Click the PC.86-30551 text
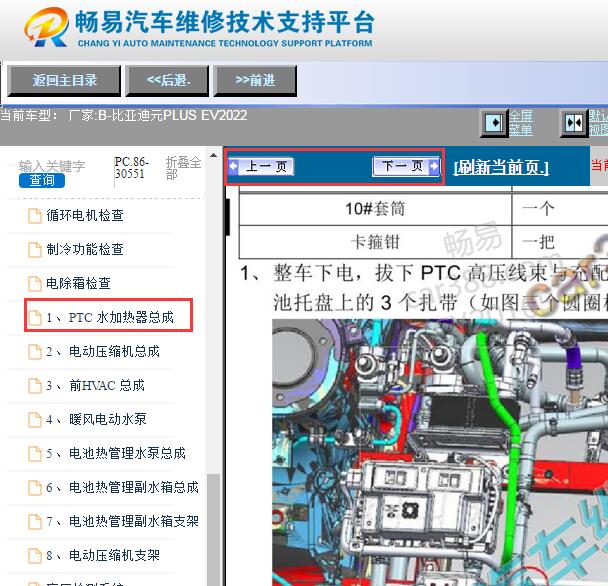608x586 pixels. pyautogui.click(x=131, y=168)
